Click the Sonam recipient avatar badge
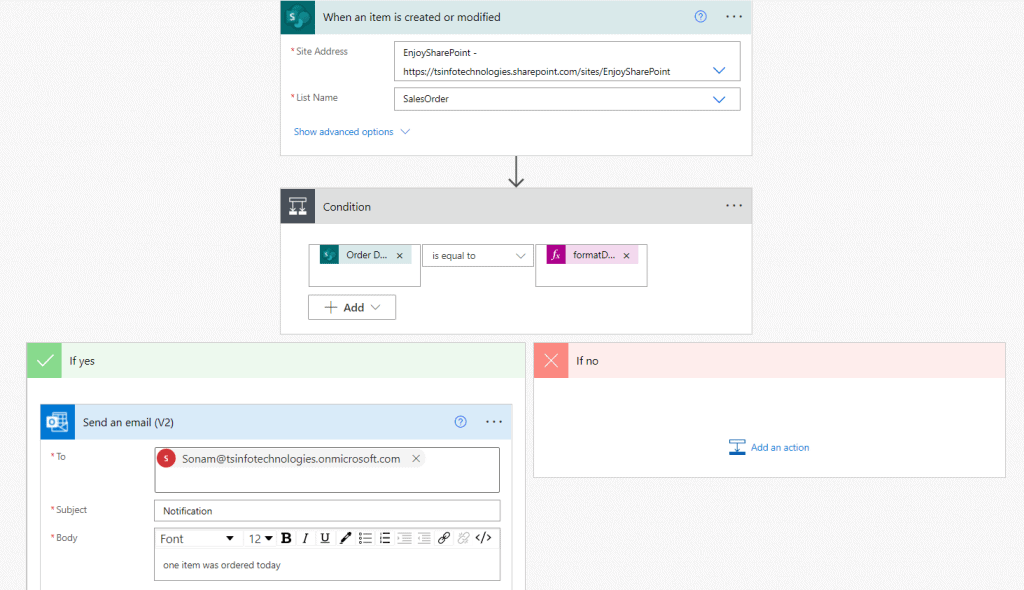Viewport: 1024px width, 590px height. tap(166, 459)
